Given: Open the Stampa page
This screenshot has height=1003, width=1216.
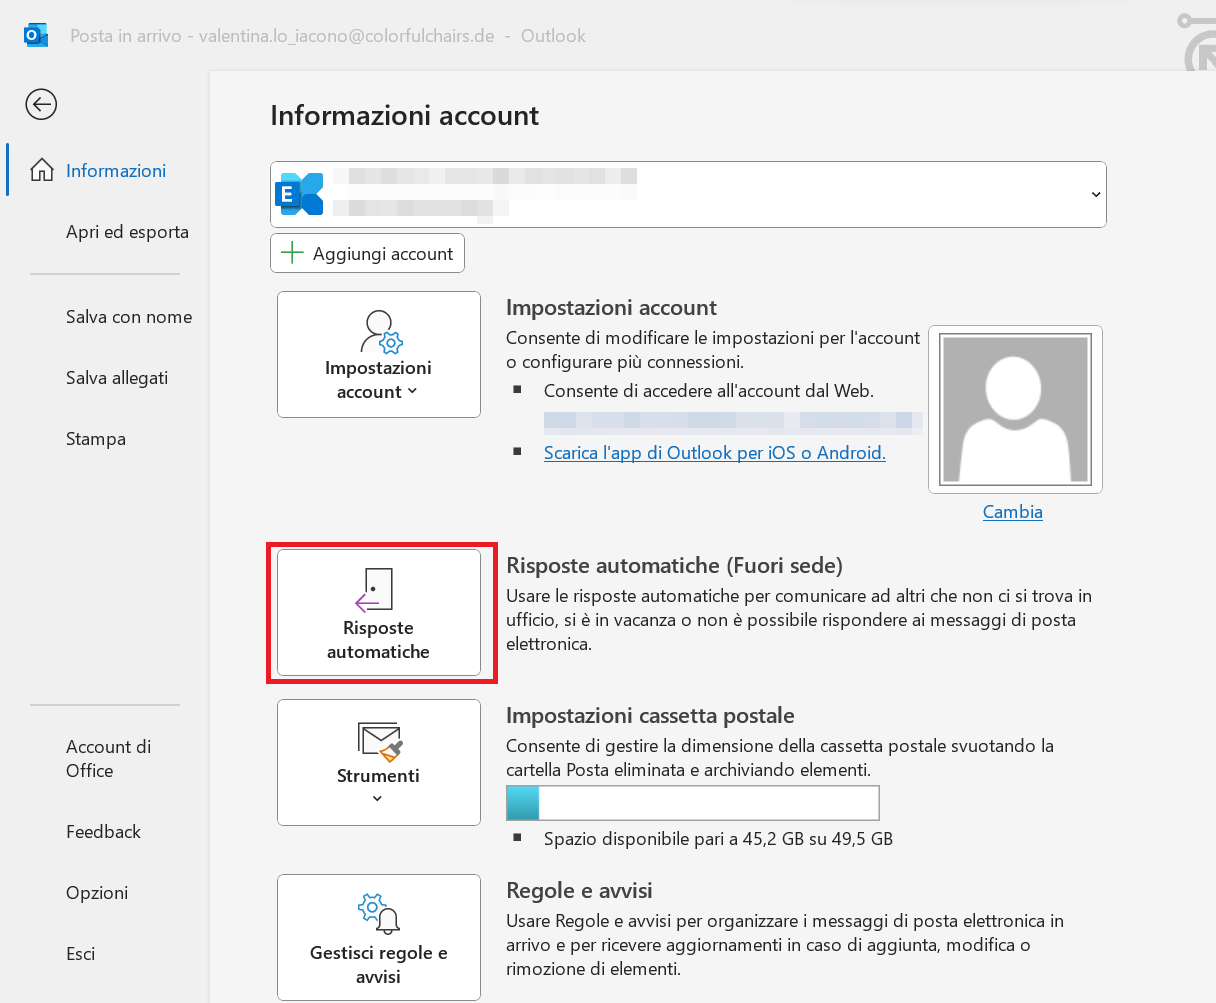Looking at the screenshot, I should click(96, 439).
